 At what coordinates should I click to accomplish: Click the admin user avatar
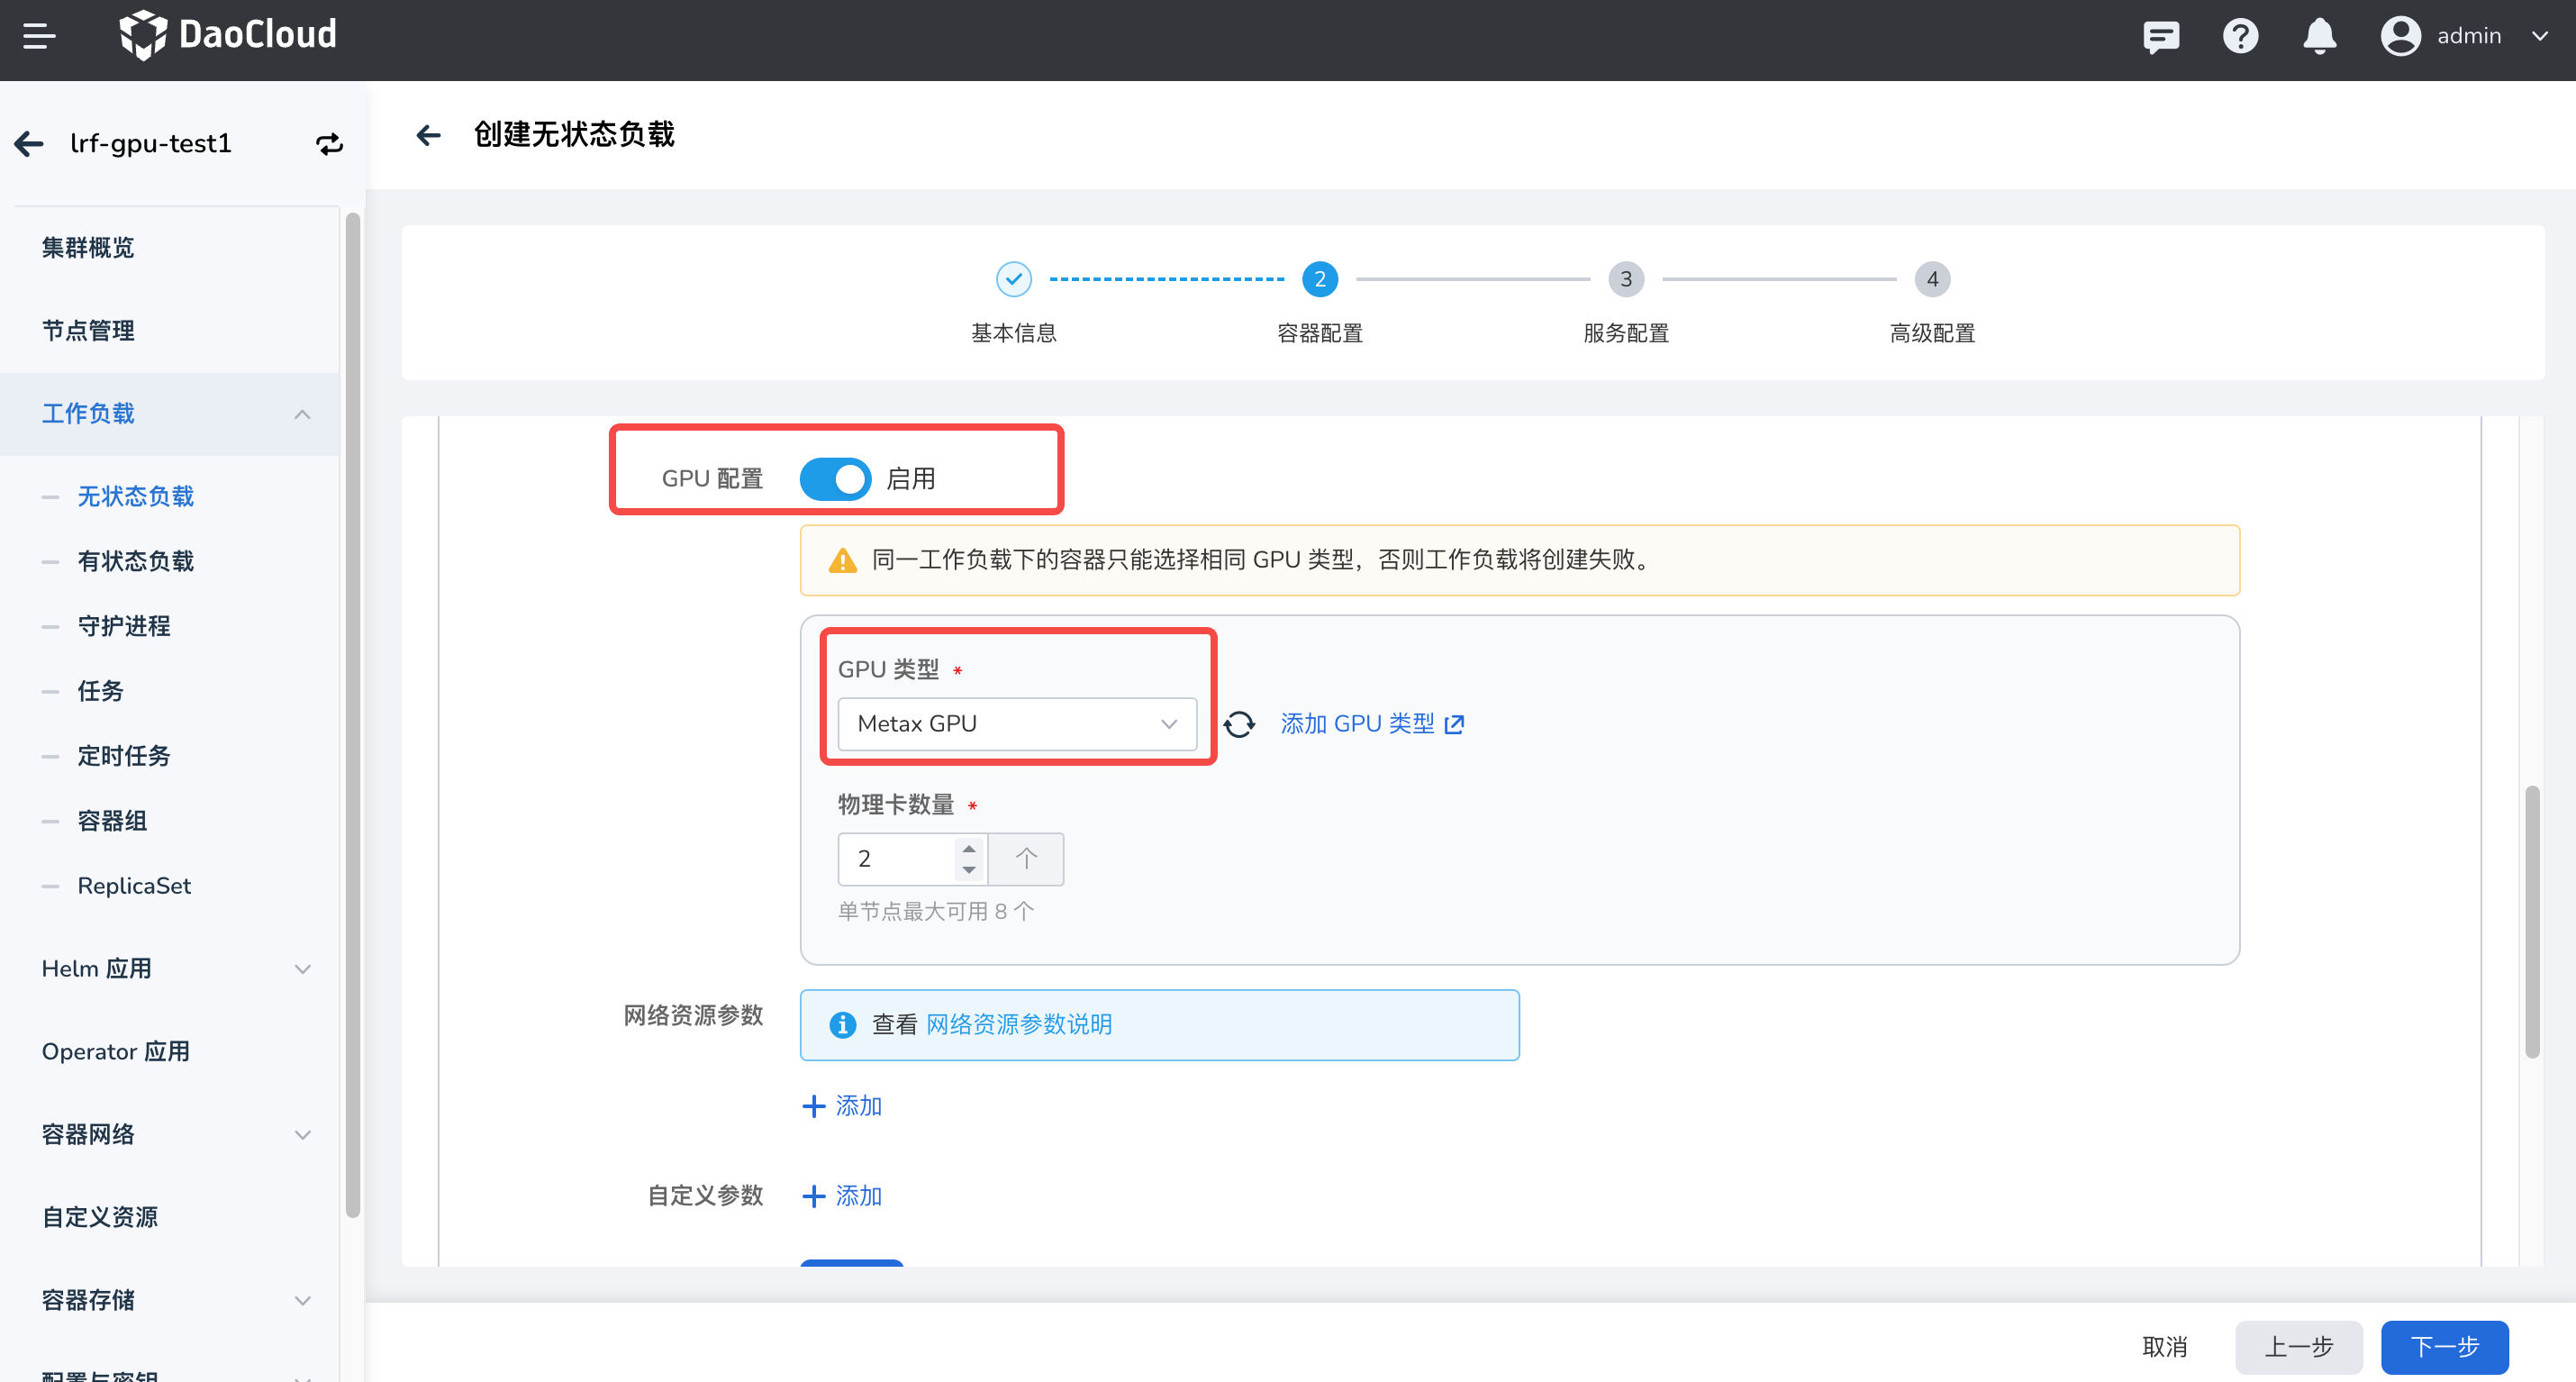coord(2400,36)
